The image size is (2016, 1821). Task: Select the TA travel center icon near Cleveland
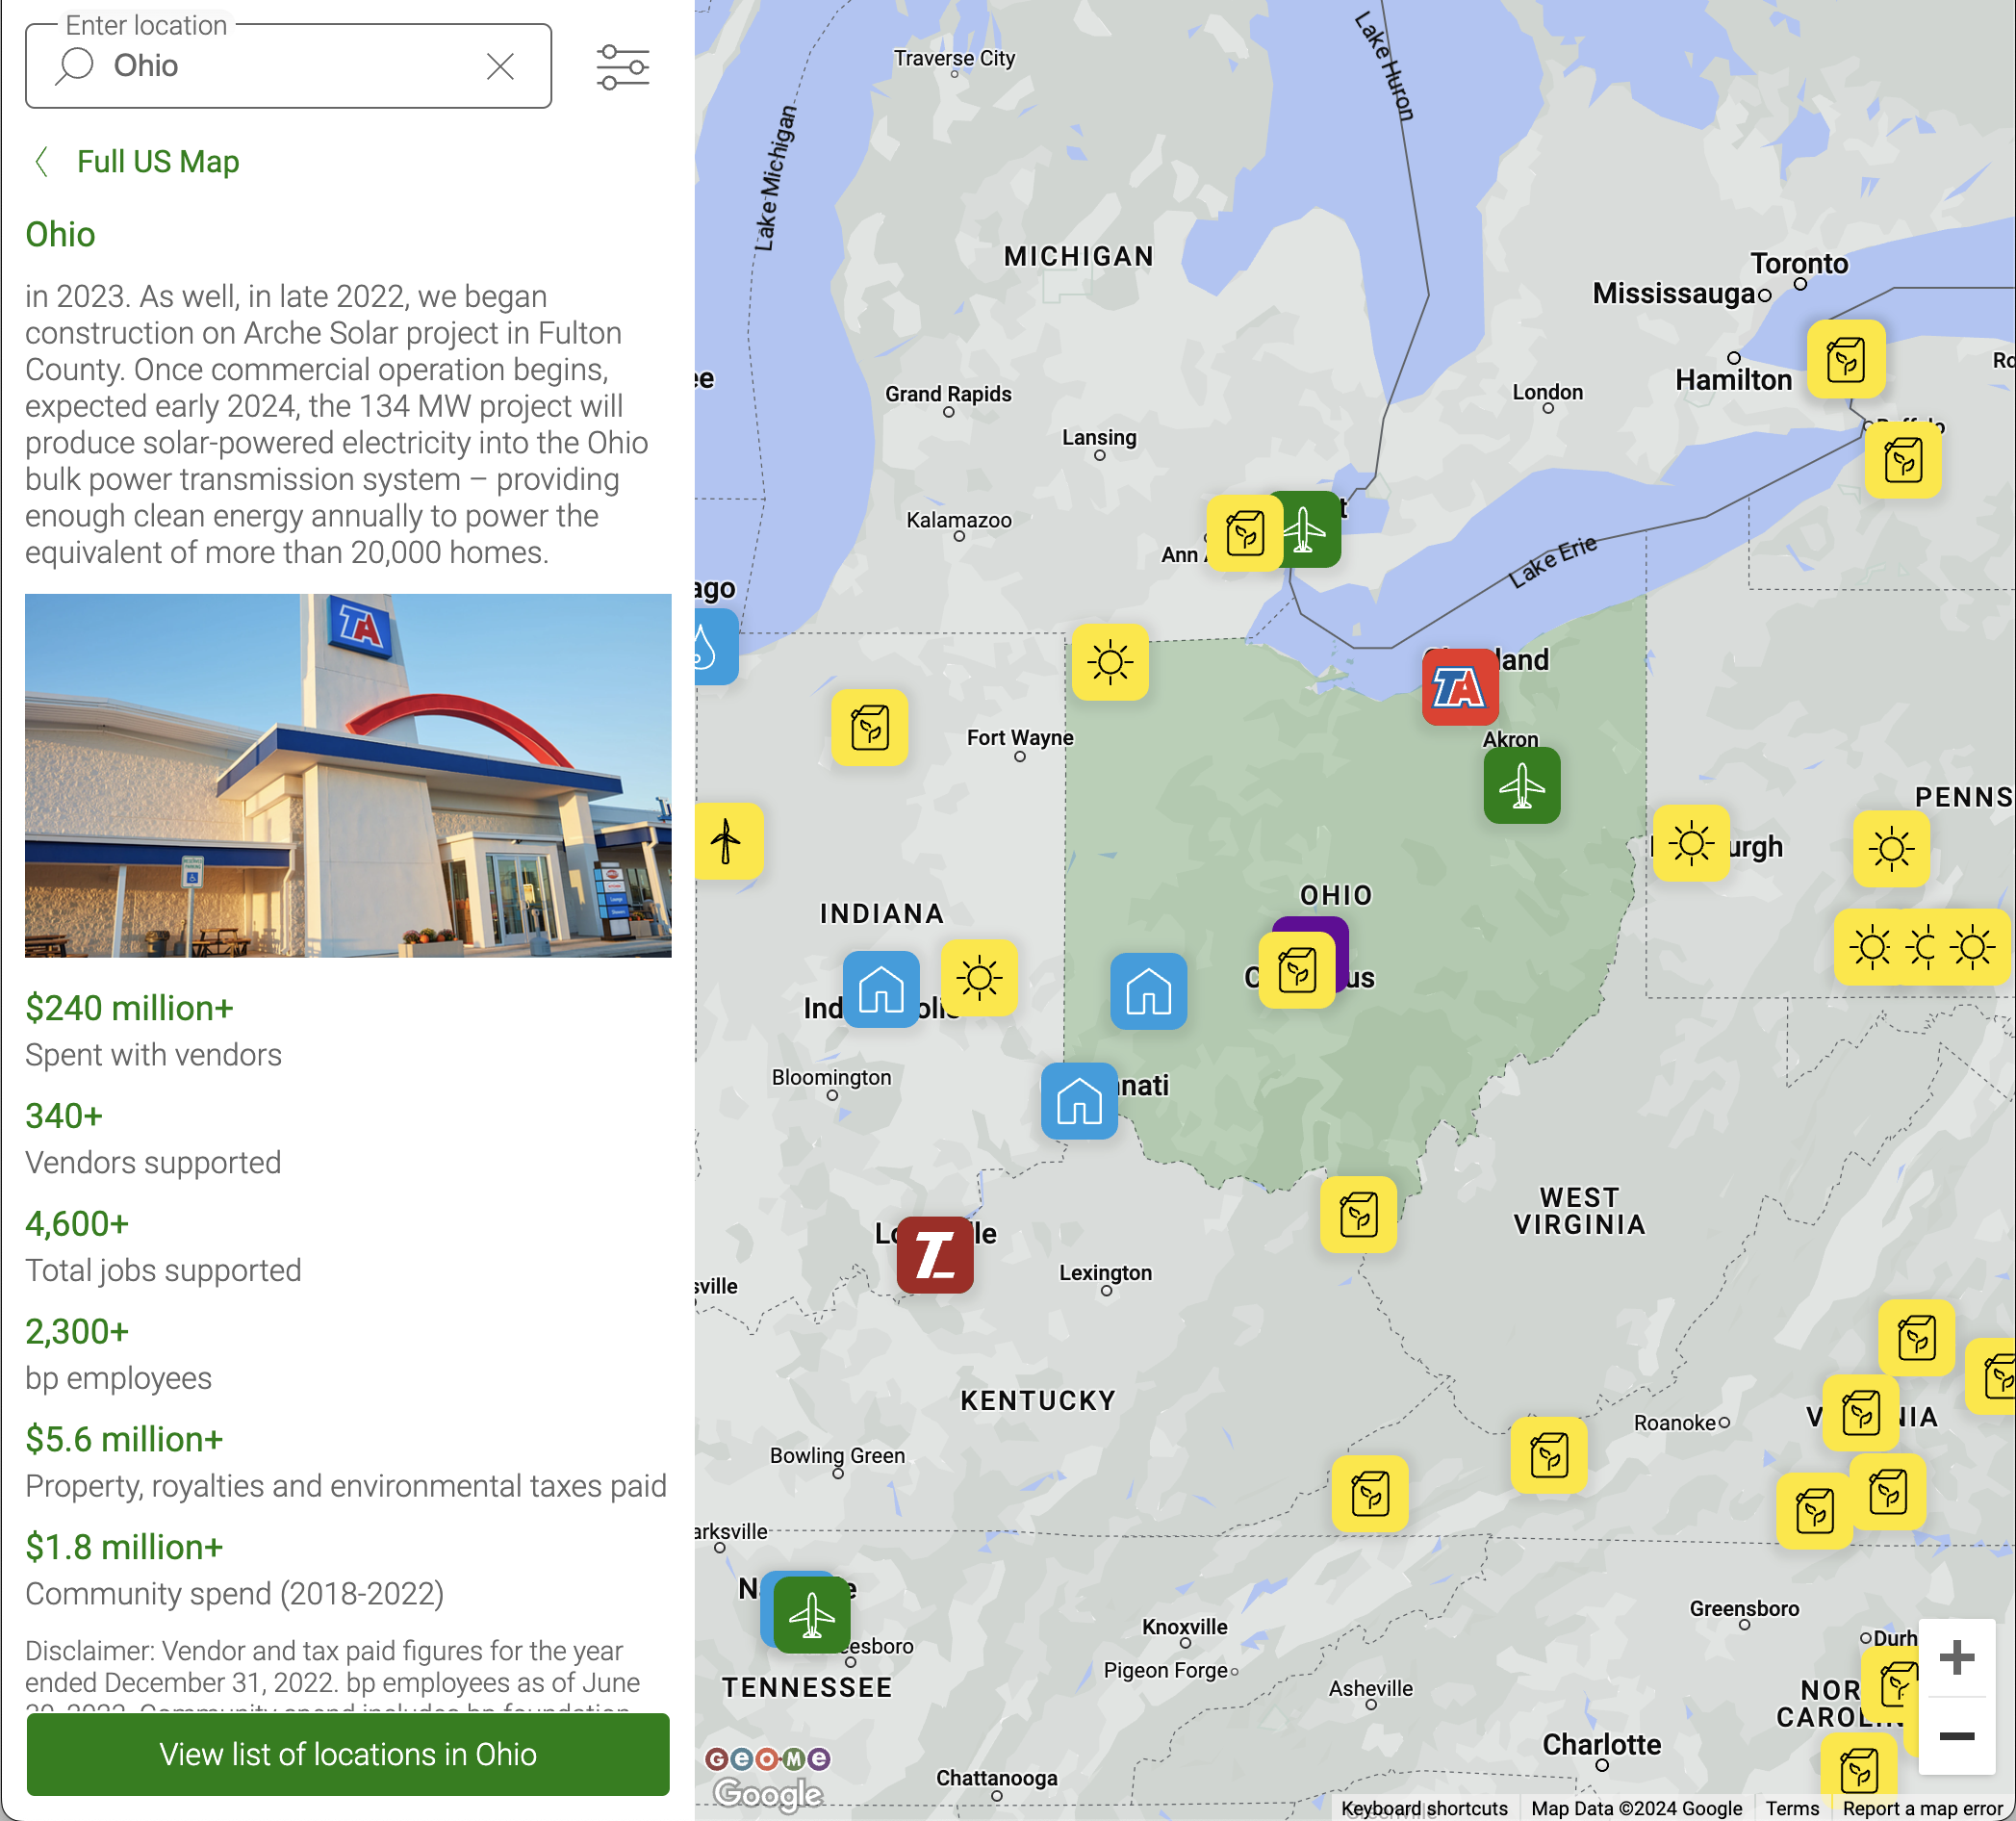point(1461,687)
